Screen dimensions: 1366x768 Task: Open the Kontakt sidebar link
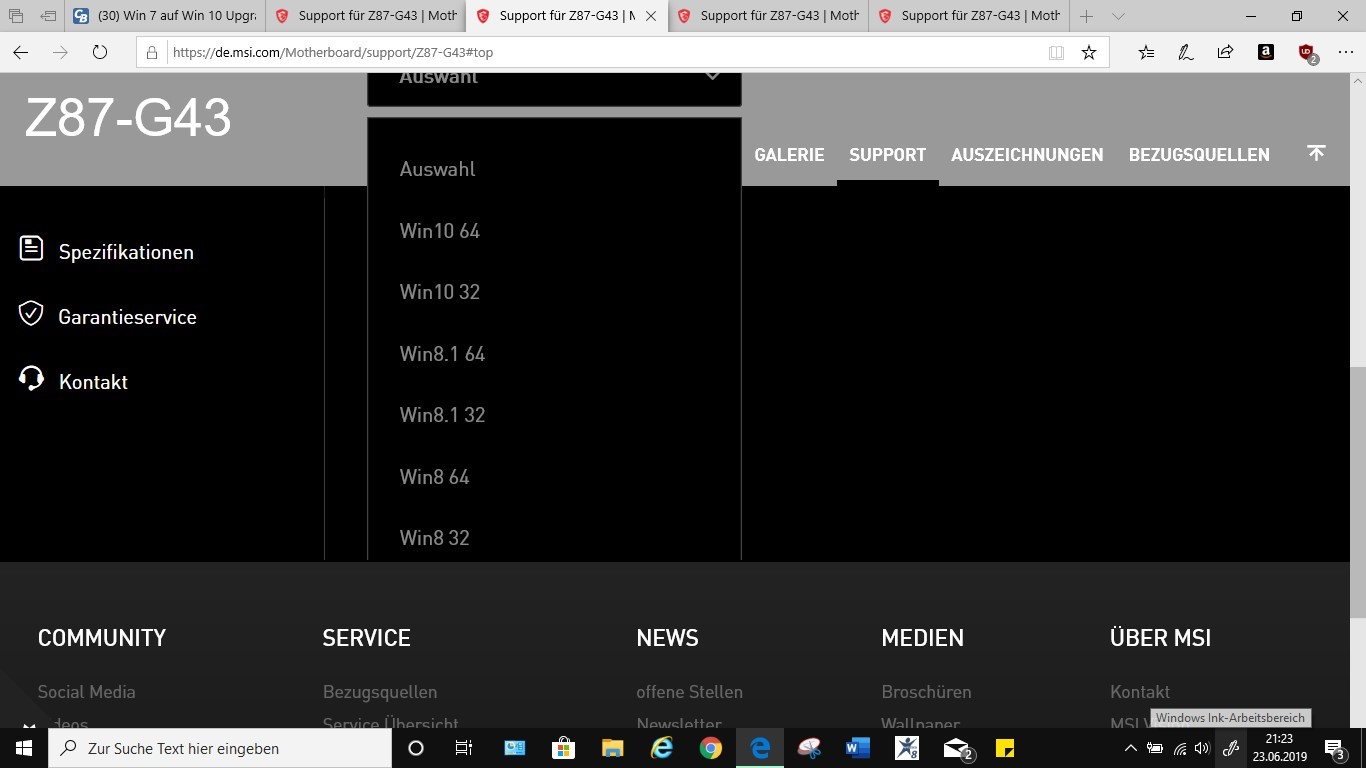tap(93, 382)
